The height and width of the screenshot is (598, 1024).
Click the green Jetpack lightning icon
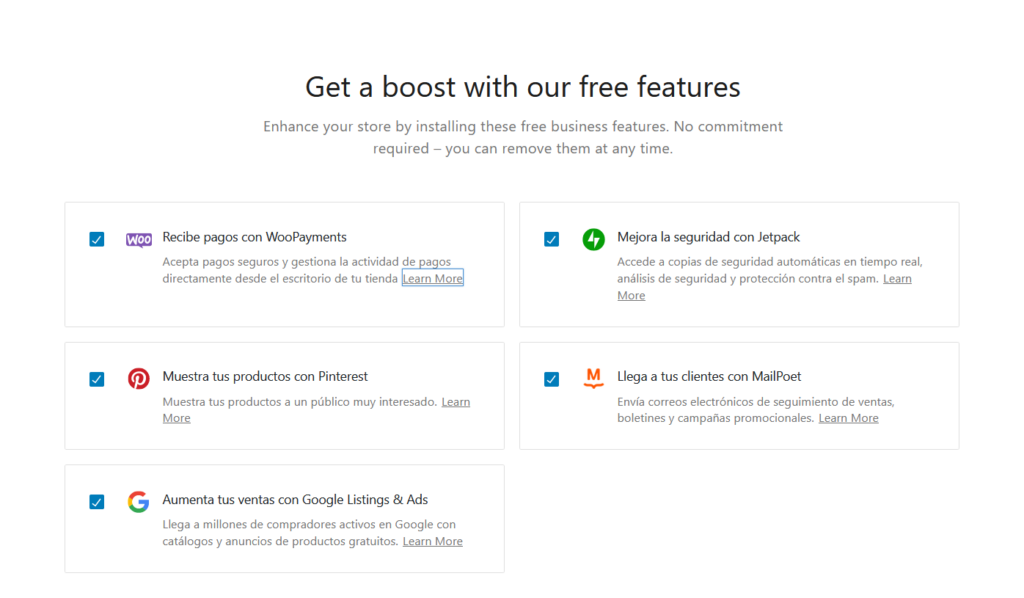pyautogui.click(x=593, y=239)
